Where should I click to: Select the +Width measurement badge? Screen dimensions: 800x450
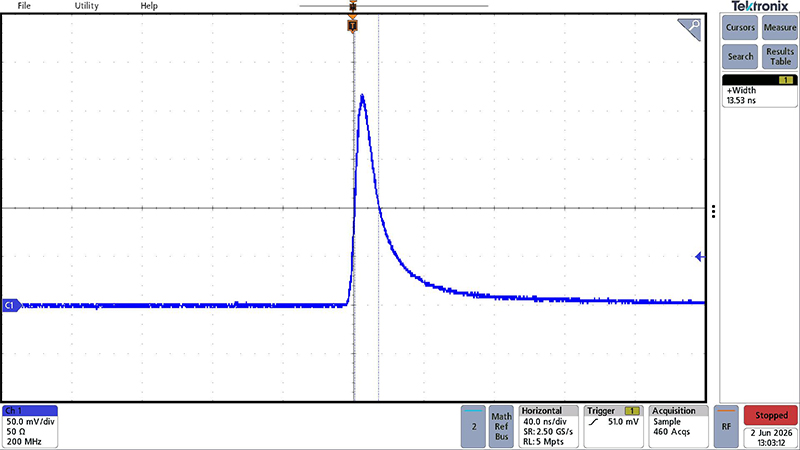(760, 91)
